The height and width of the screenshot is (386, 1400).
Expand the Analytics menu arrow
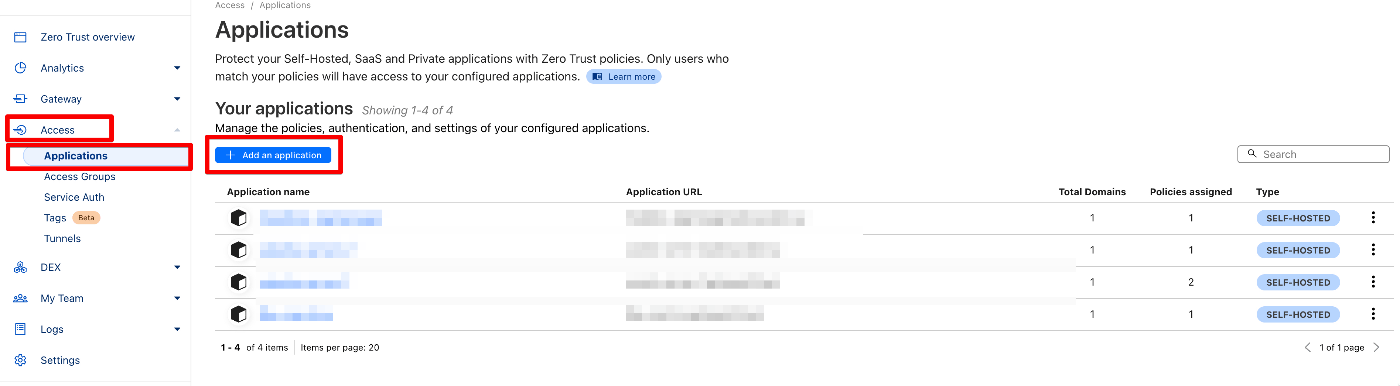(x=177, y=68)
